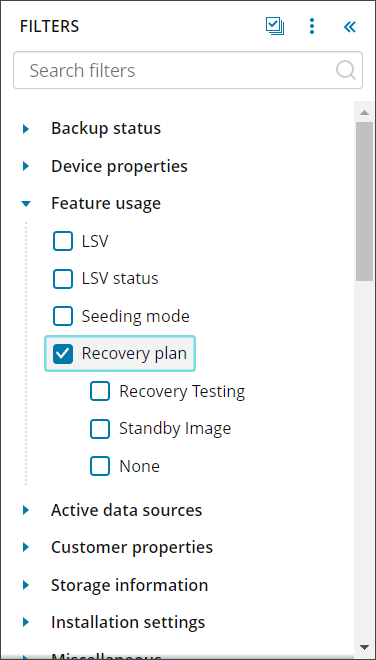The height and width of the screenshot is (660, 376).
Task: Tick the Recovery Testing option
Action: pyautogui.click(x=100, y=391)
